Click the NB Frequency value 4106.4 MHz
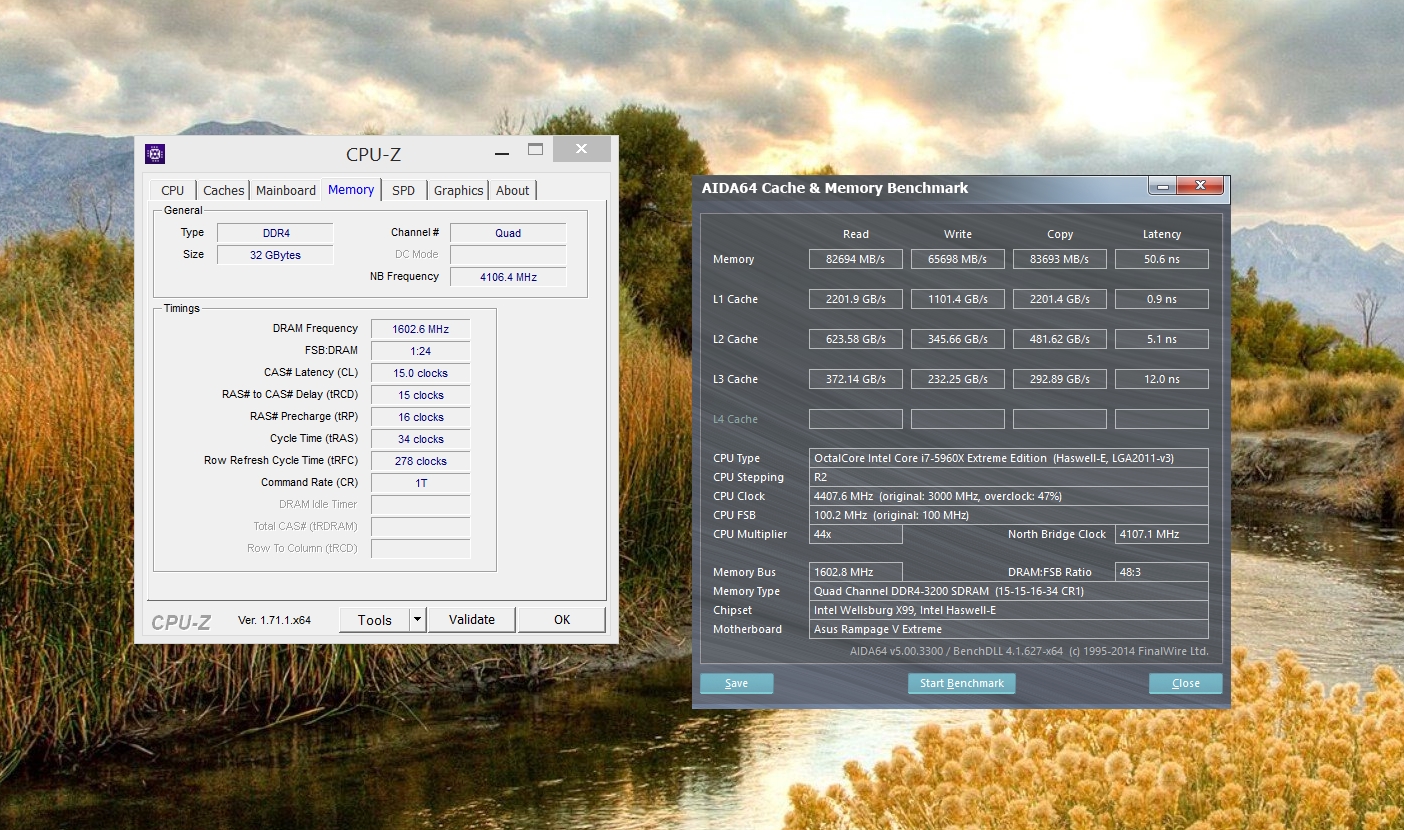This screenshot has height=830, width=1404. [508, 277]
